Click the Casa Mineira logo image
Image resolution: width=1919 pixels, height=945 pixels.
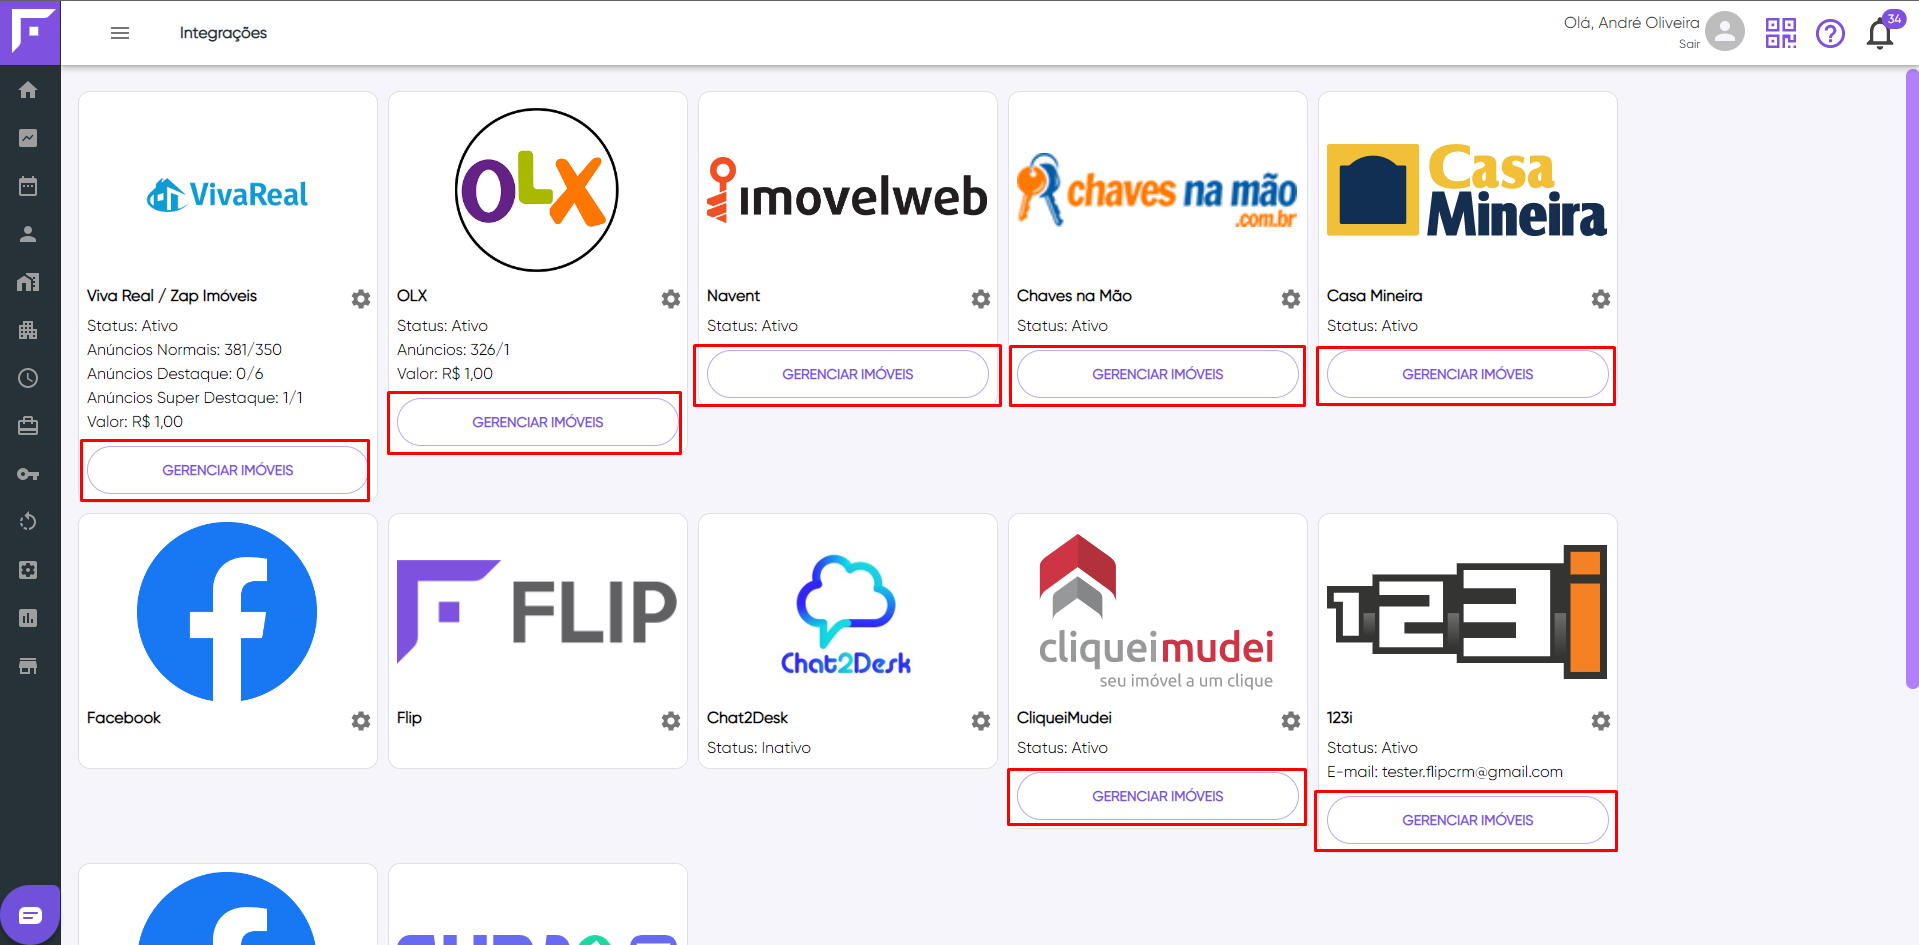click(x=1467, y=190)
